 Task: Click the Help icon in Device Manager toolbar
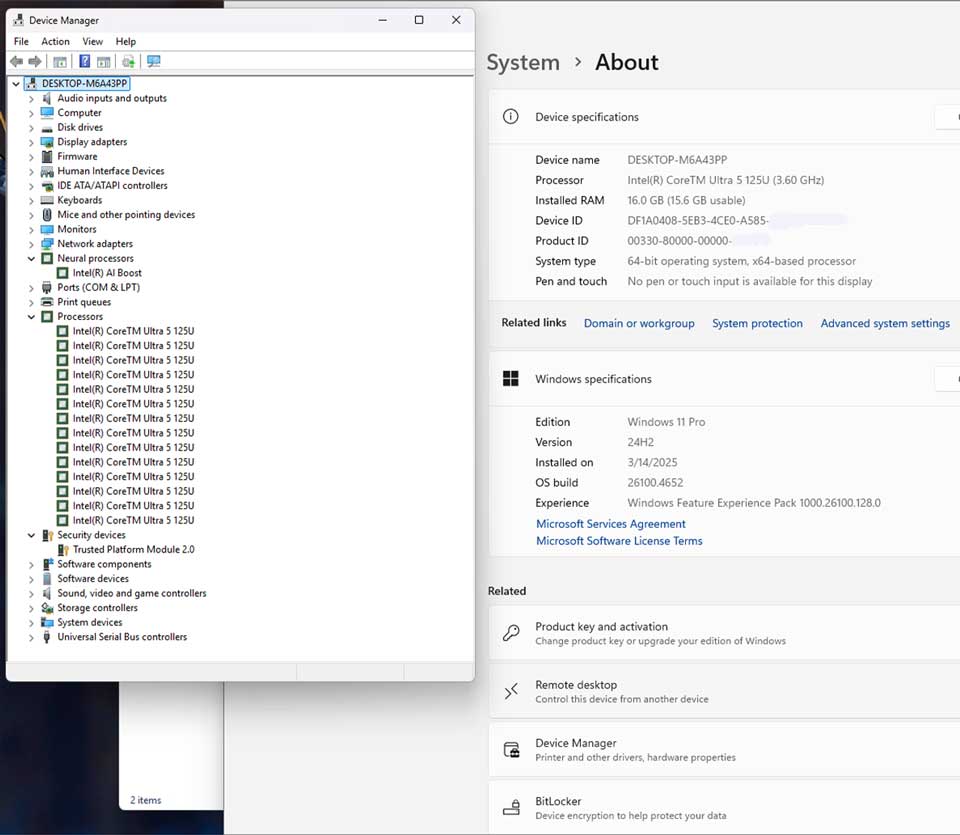tap(85, 61)
